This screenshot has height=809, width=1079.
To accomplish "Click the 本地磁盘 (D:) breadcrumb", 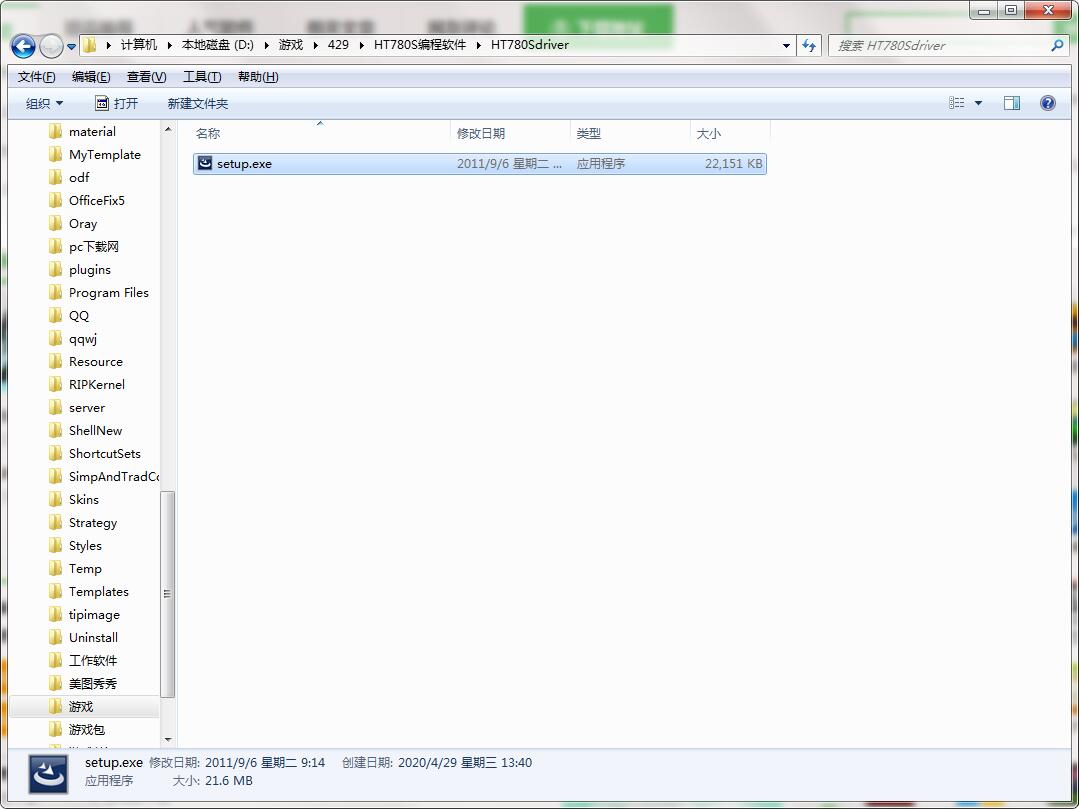I will point(217,45).
